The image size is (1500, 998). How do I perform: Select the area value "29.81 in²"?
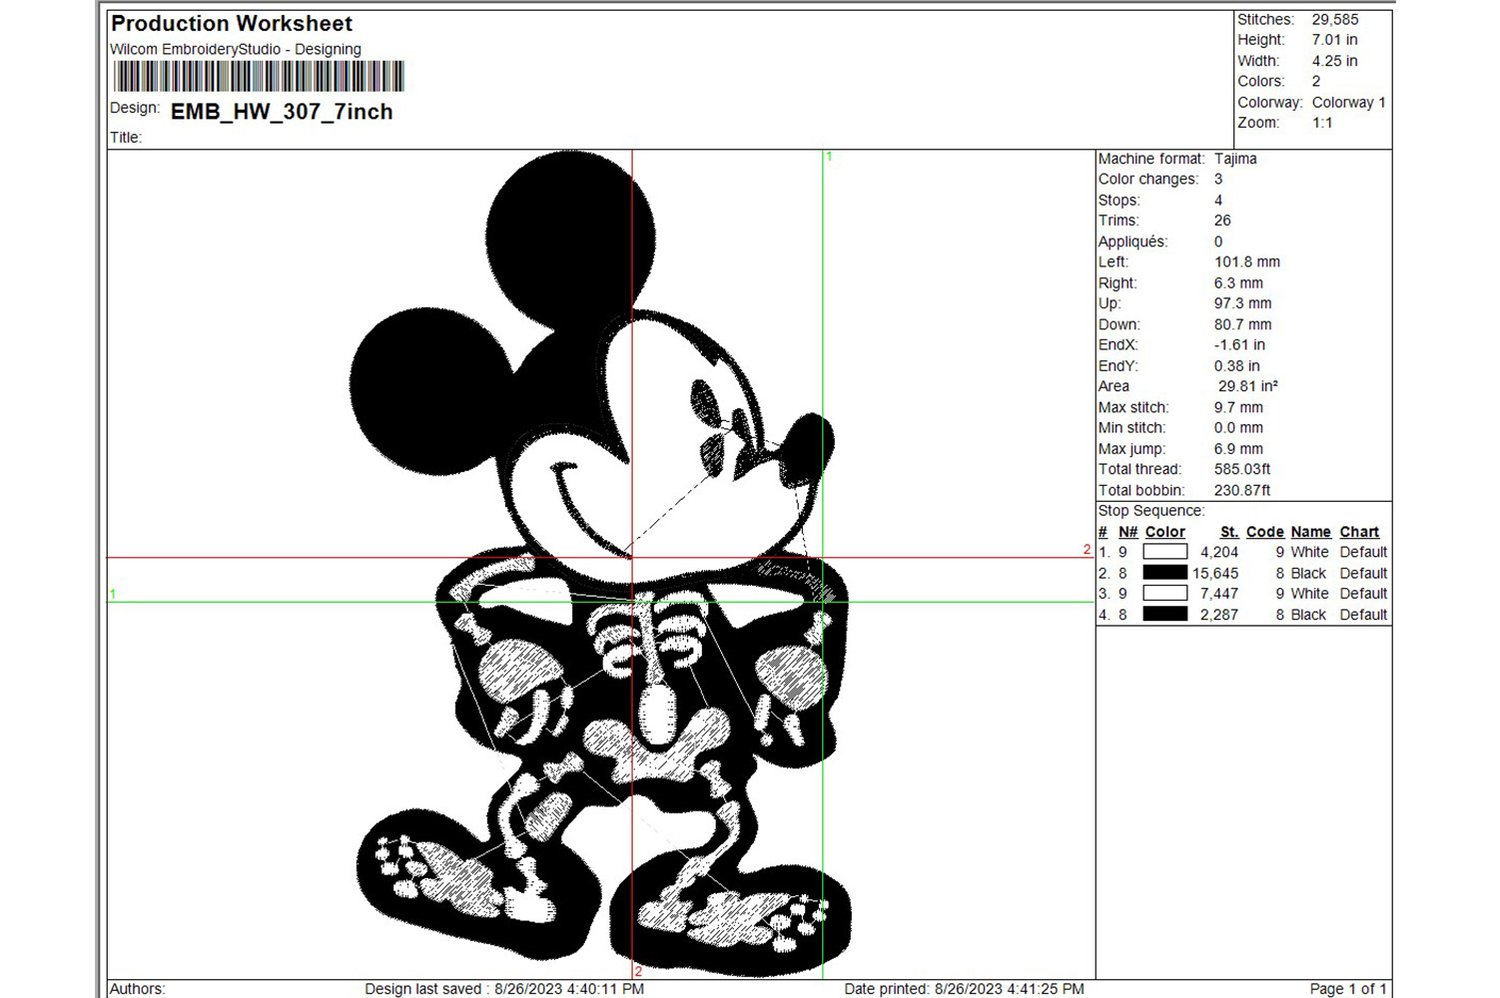click(1248, 386)
